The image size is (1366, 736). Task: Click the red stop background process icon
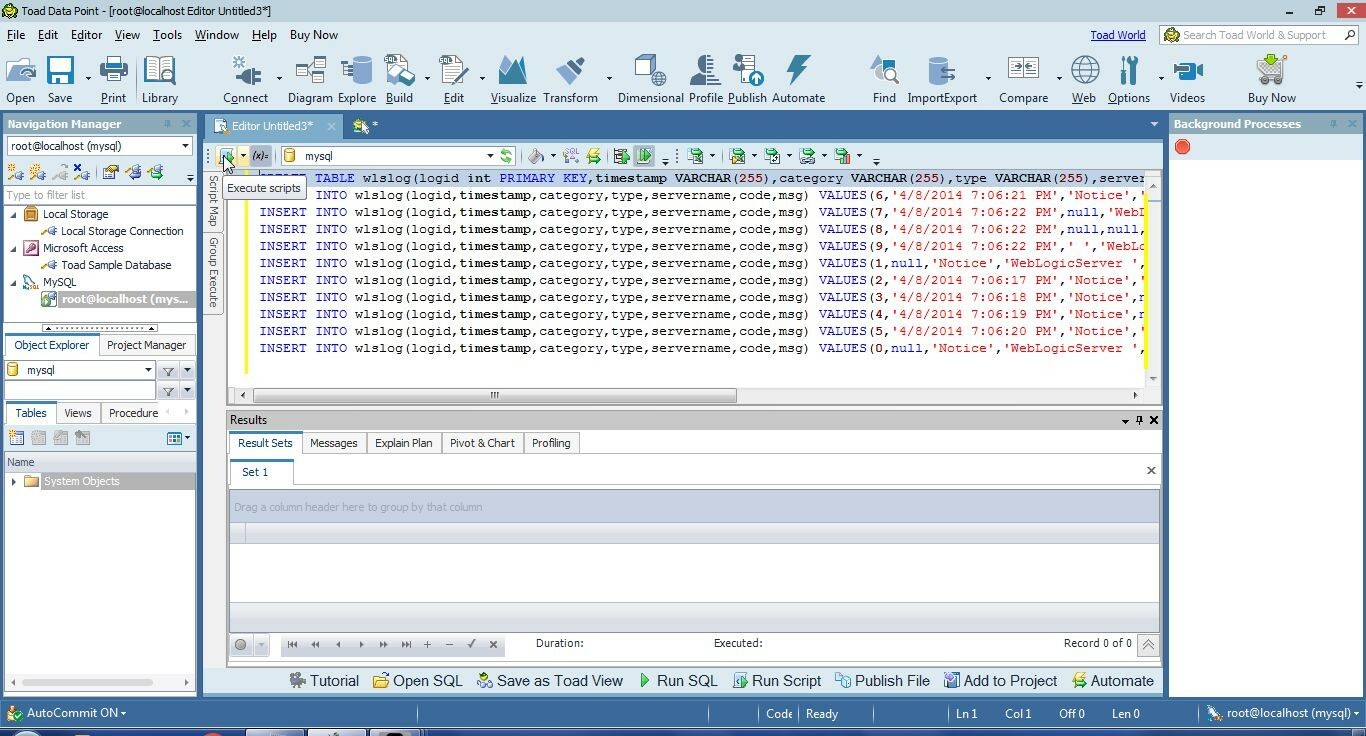click(x=1182, y=147)
